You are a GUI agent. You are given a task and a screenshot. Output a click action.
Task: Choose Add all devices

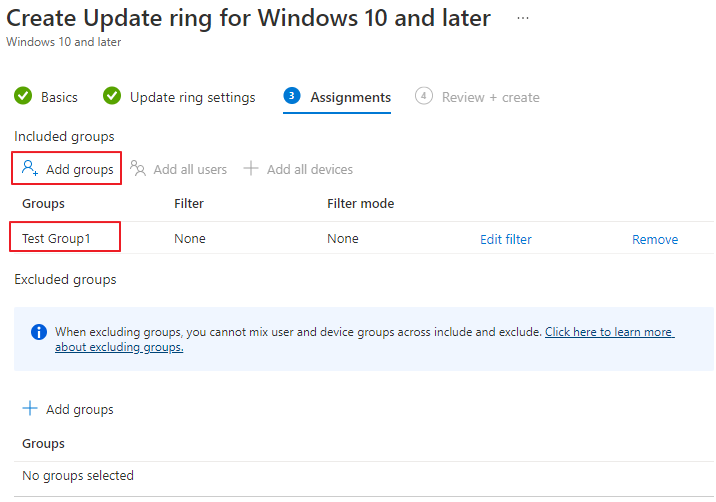pos(298,169)
